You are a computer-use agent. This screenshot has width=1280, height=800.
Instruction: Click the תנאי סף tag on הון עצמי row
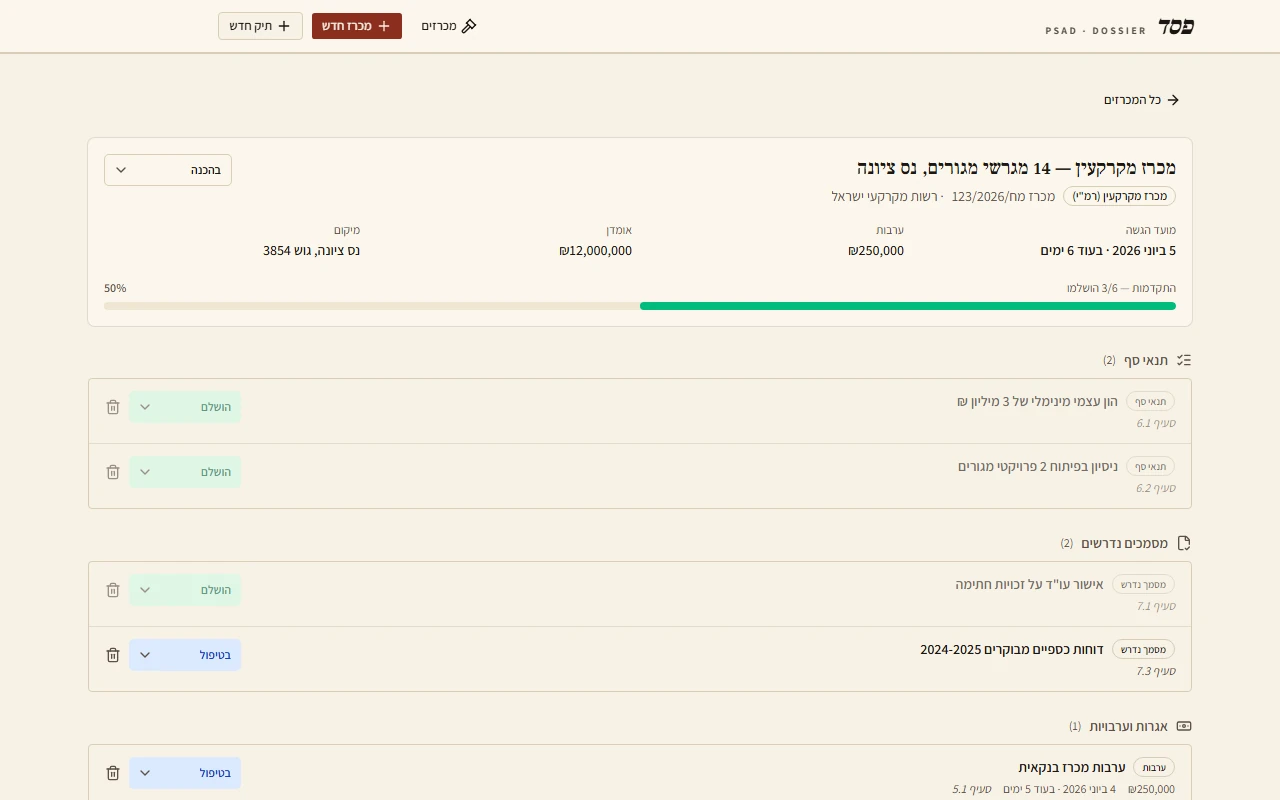1150,401
